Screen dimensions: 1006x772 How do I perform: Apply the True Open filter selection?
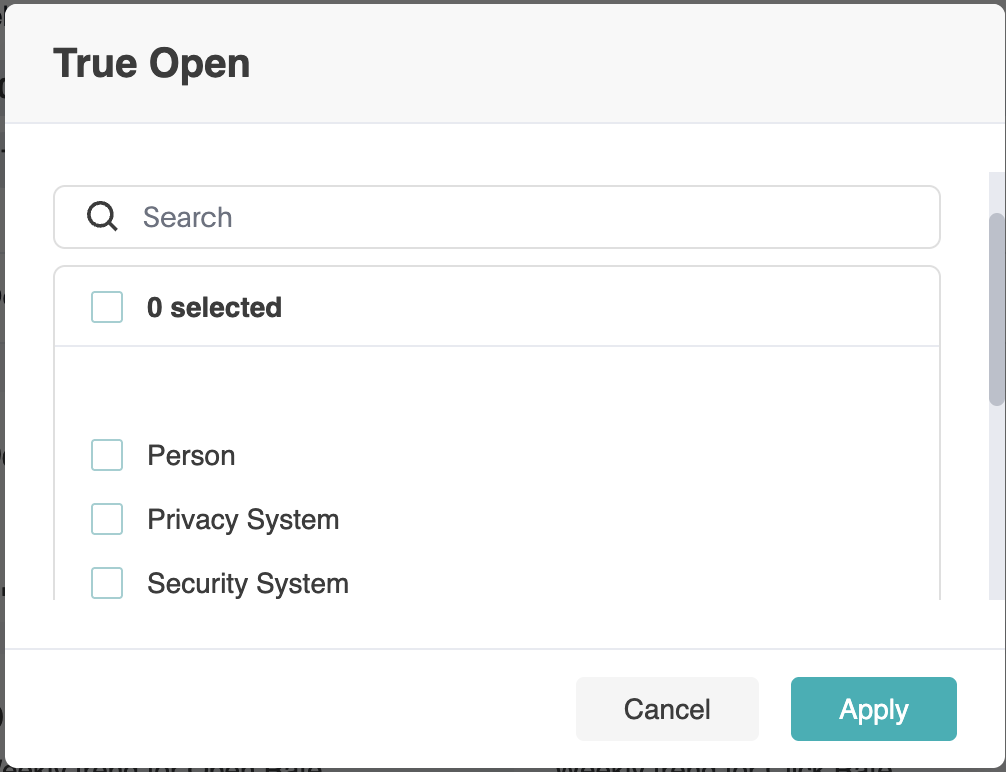[874, 709]
